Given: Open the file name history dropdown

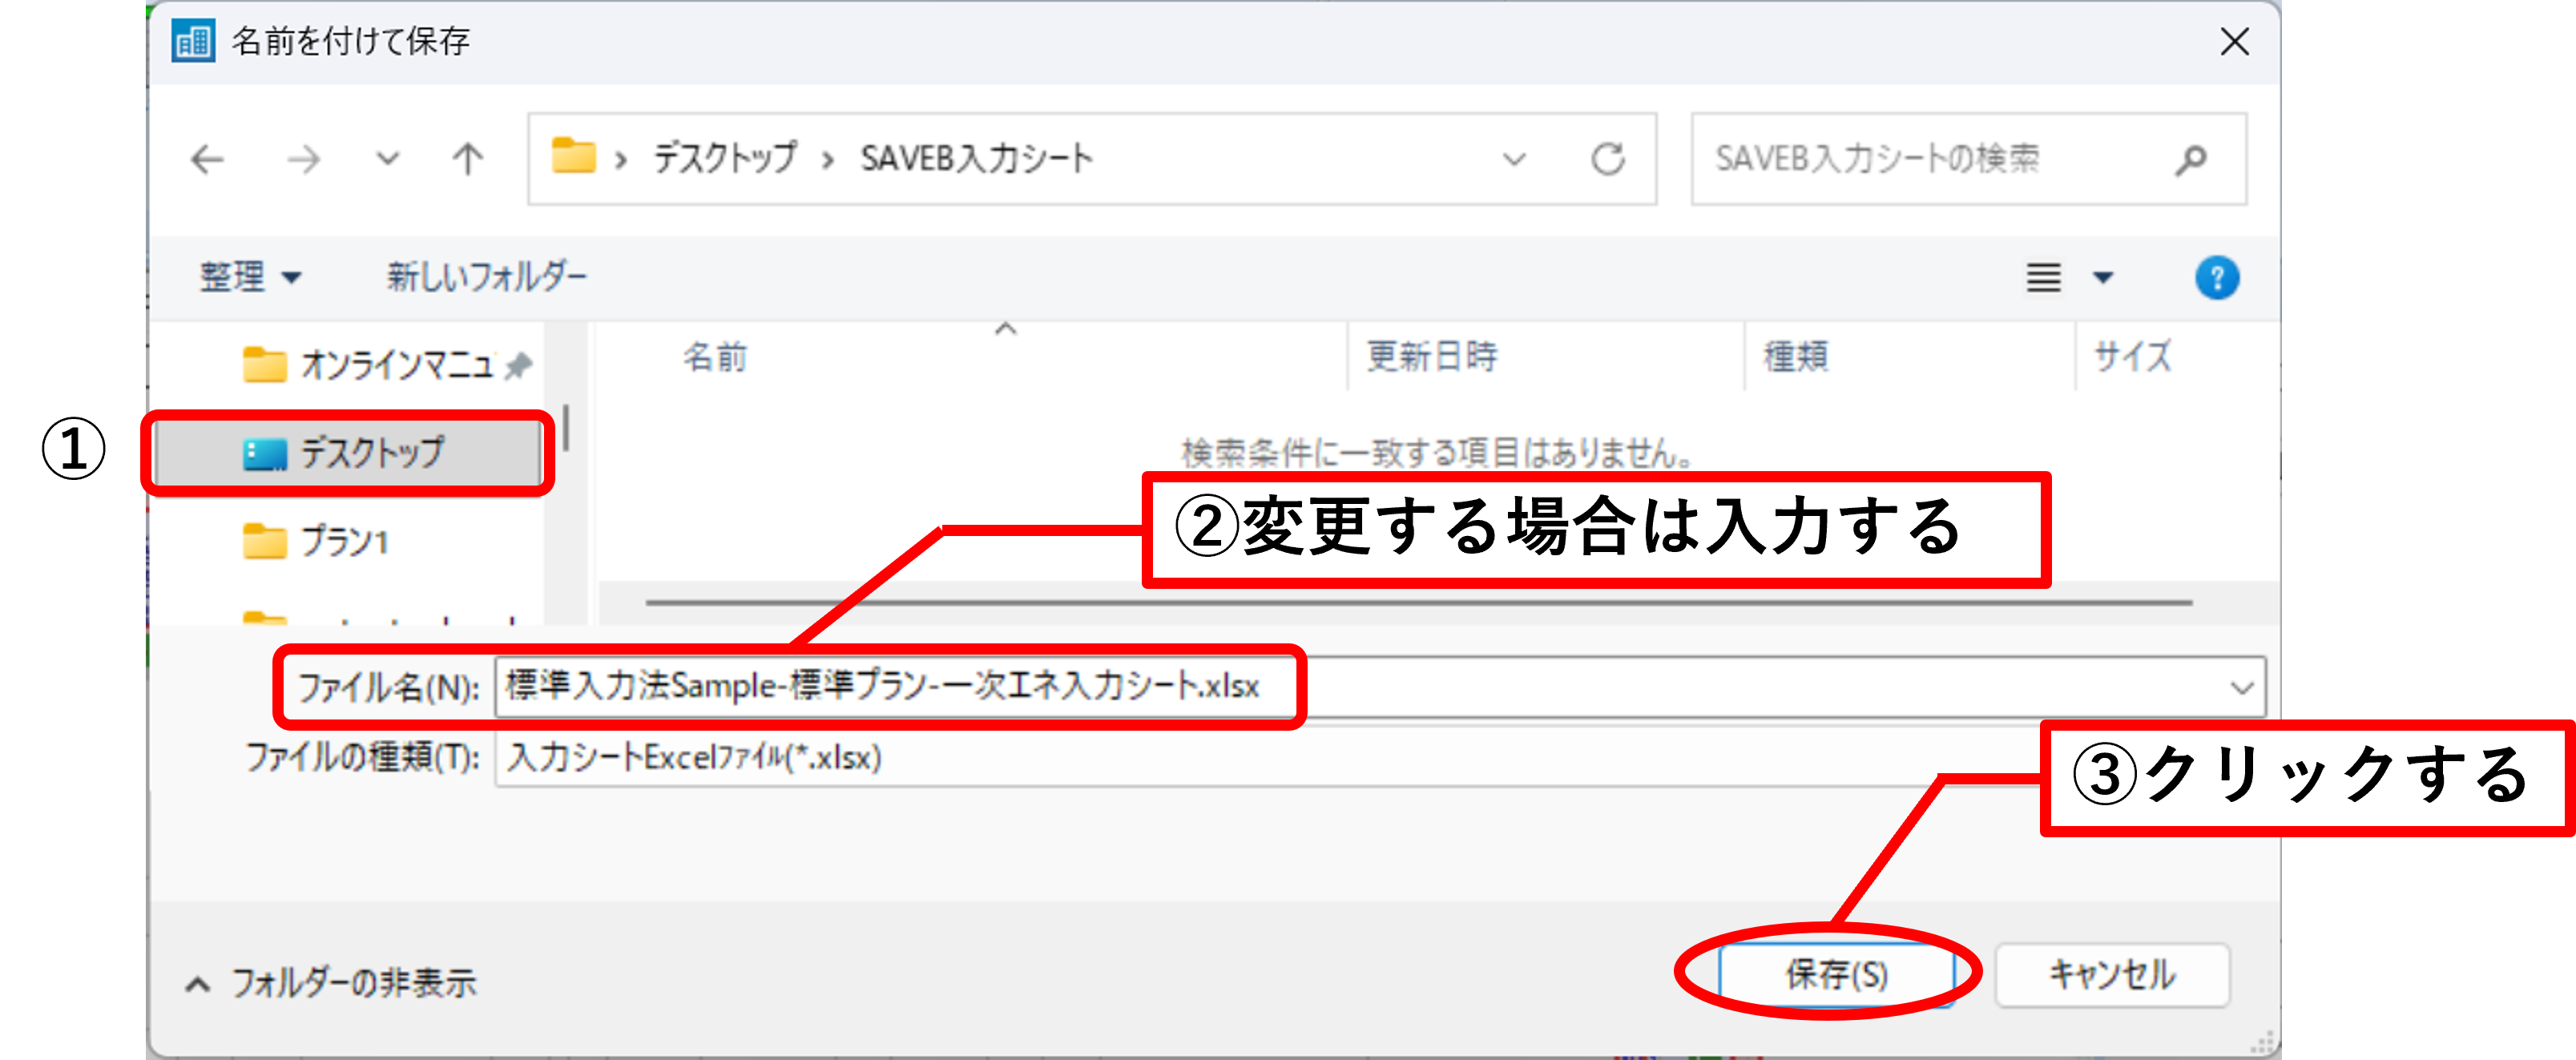Looking at the screenshot, I should (2241, 688).
